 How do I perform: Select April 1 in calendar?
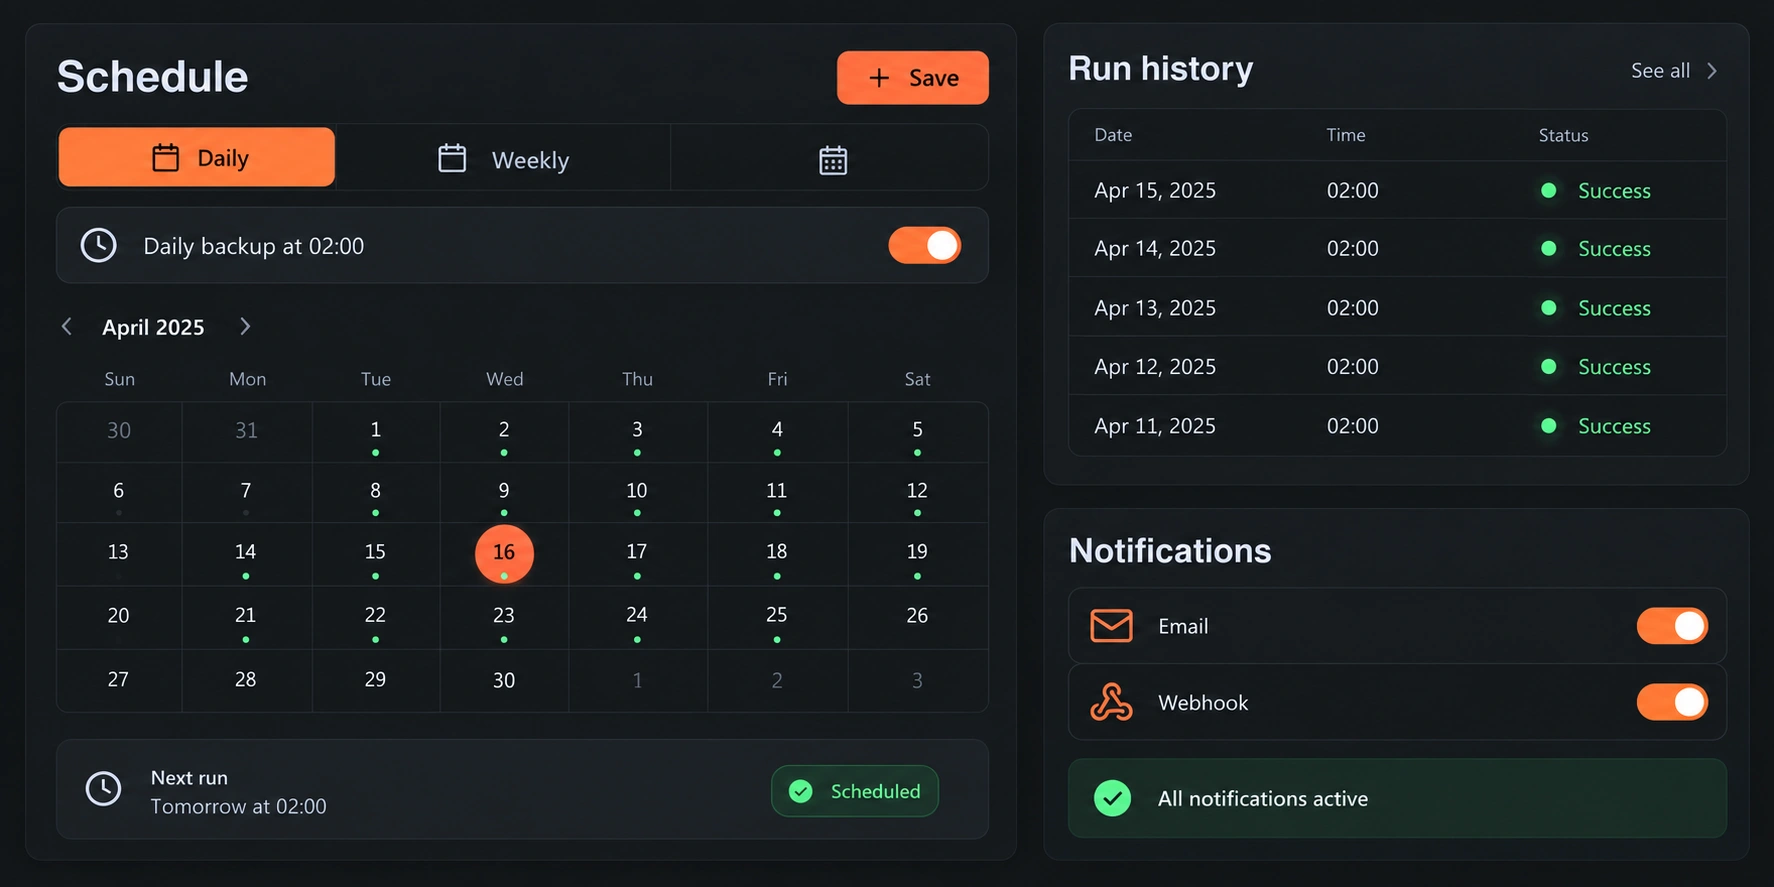pyautogui.click(x=376, y=432)
